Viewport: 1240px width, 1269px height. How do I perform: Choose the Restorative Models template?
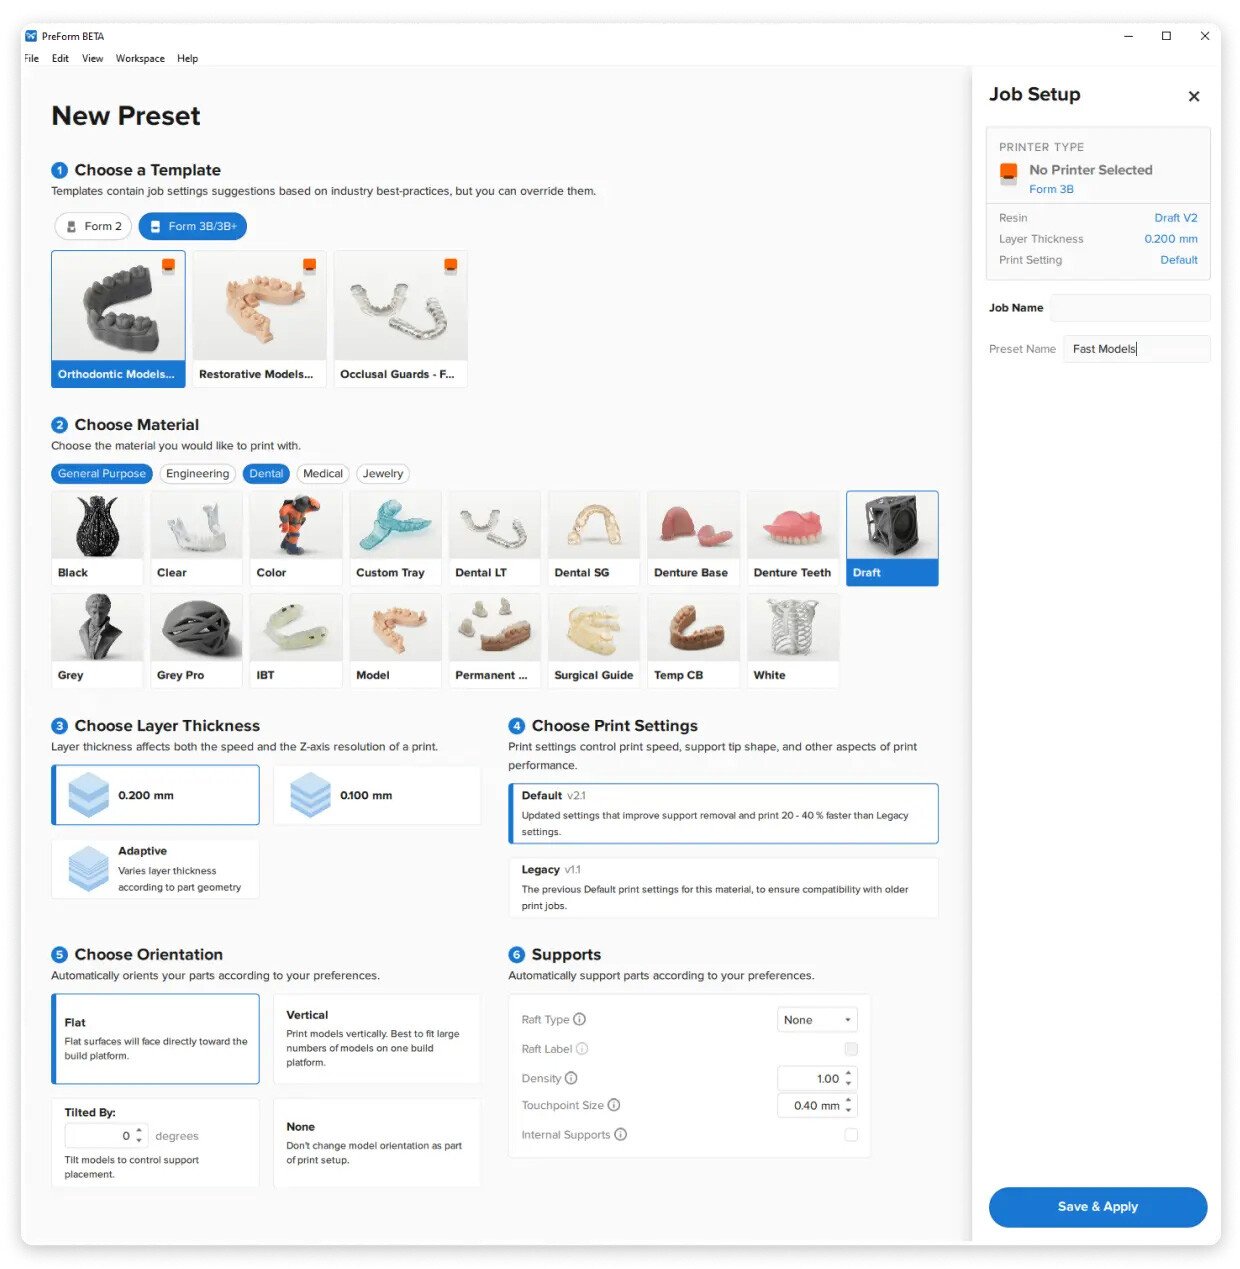(x=259, y=318)
